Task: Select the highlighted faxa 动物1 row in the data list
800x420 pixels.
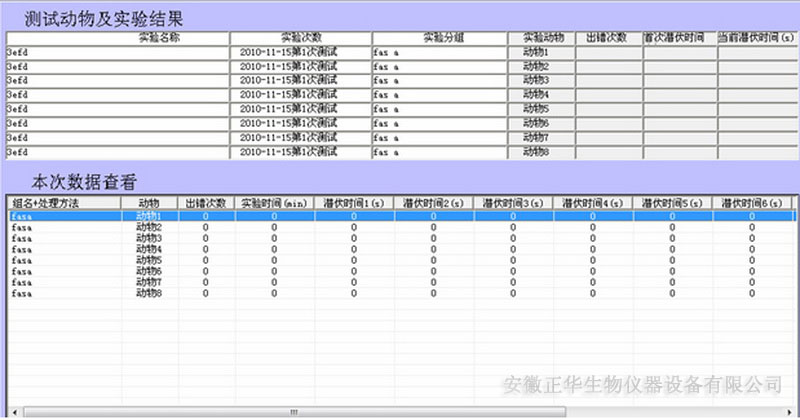Action: point(402,216)
